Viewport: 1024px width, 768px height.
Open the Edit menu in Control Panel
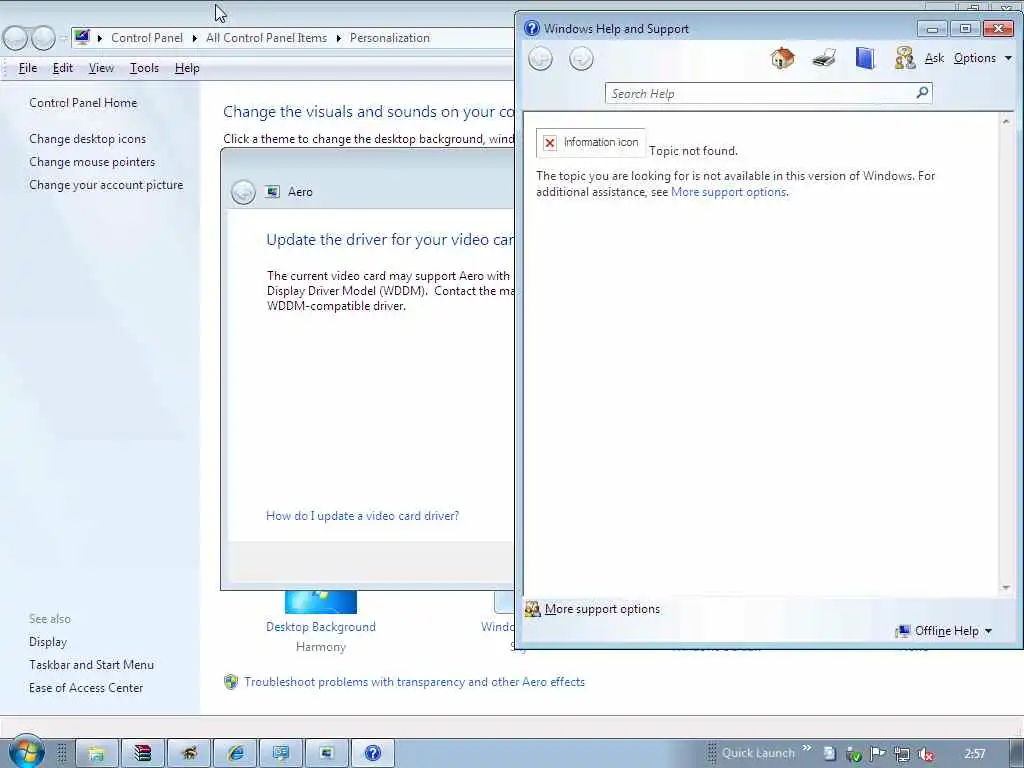click(x=63, y=68)
